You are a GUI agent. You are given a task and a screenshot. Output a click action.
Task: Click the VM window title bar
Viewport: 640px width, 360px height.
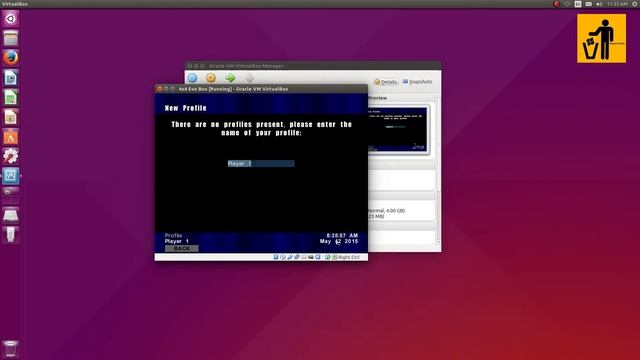[261, 89]
